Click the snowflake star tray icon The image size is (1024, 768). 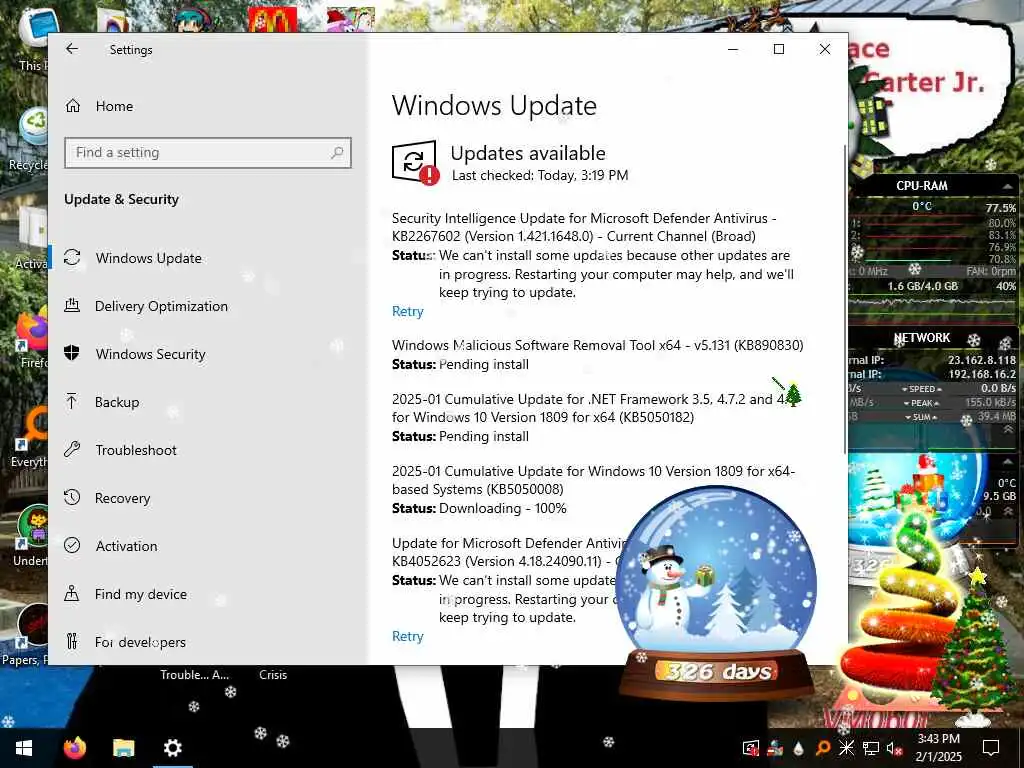[846, 748]
